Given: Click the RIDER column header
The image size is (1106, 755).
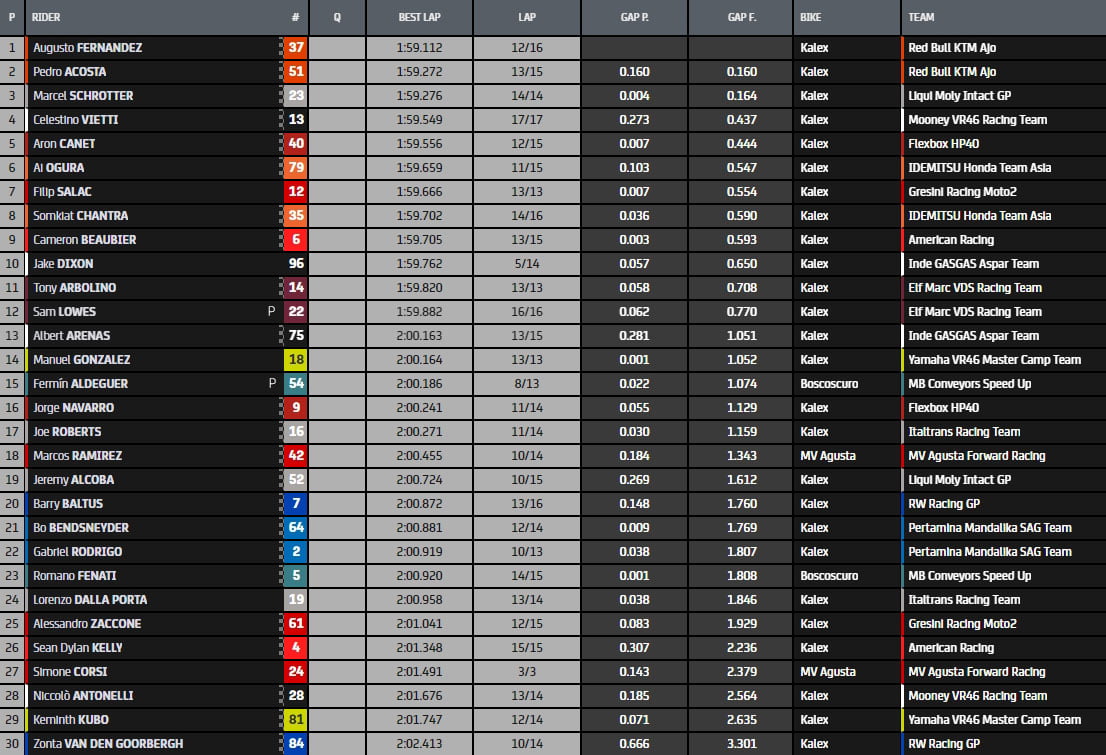Looking at the screenshot, I should 46,18.
